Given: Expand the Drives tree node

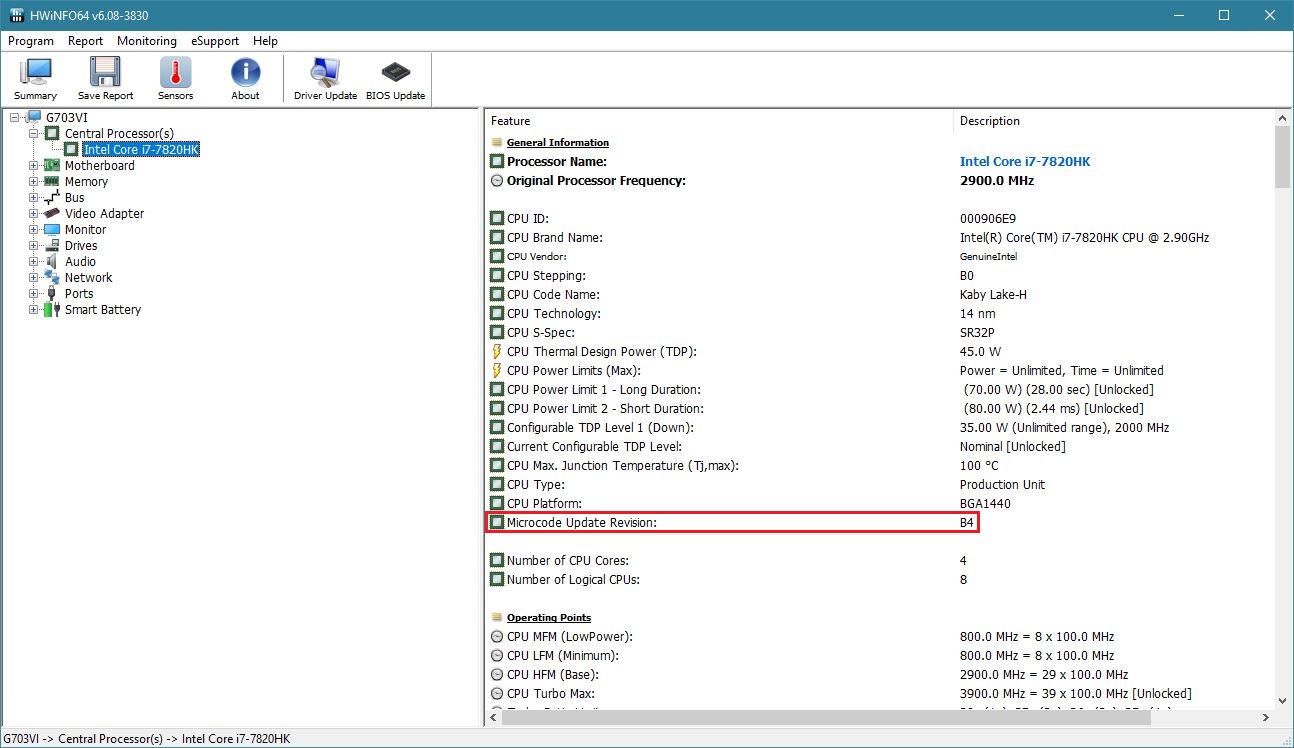Looking at the screenshot, I should point(33,245).
